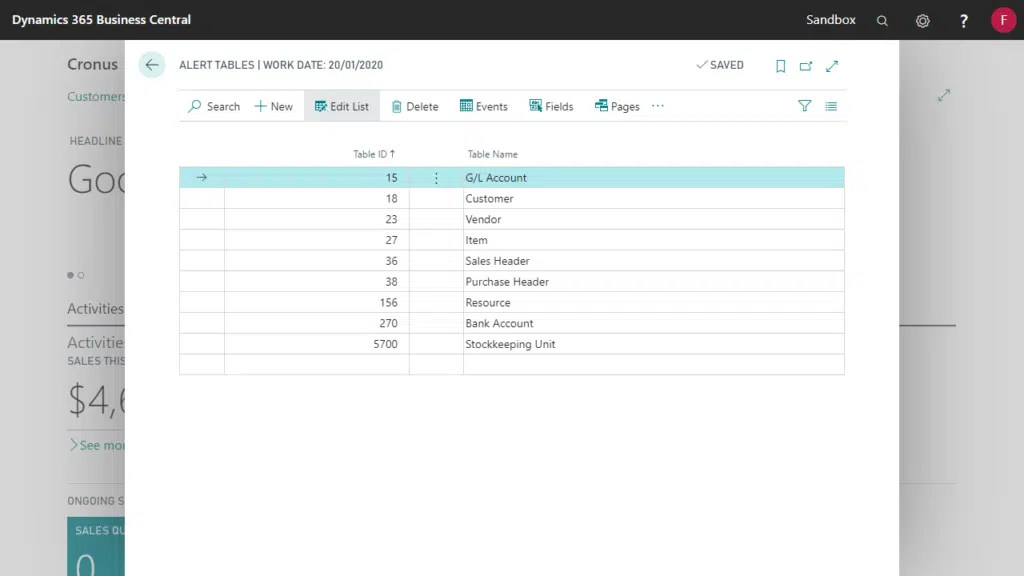Sort by Table ID column header
The height and width of the screenshot is (576, 1024).
pyautogui.click(x=374, y=154)
